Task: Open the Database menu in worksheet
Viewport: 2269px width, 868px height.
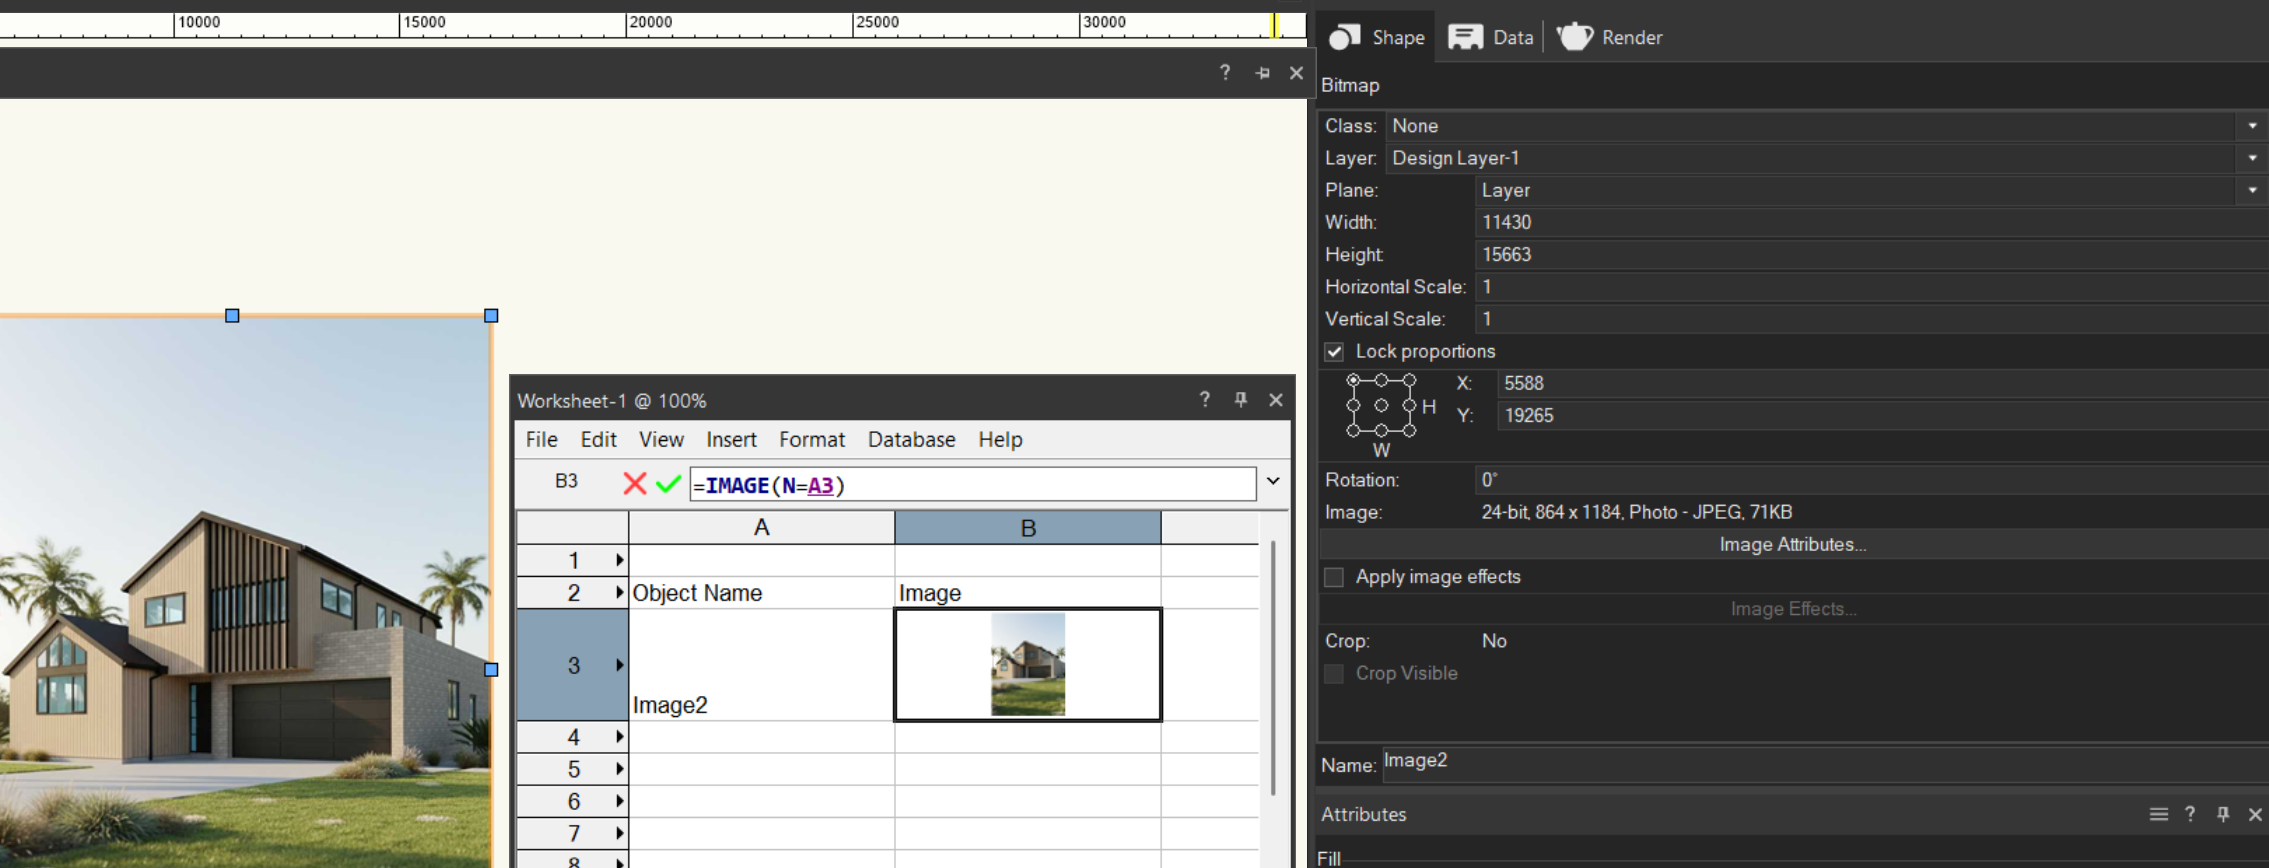Action: (911, 440)
